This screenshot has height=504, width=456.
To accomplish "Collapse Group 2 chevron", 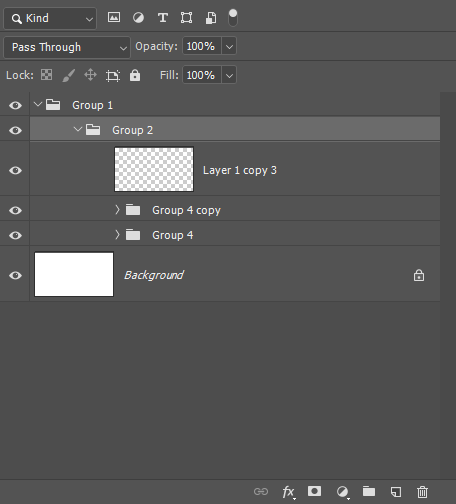I will tap(78, 129).
